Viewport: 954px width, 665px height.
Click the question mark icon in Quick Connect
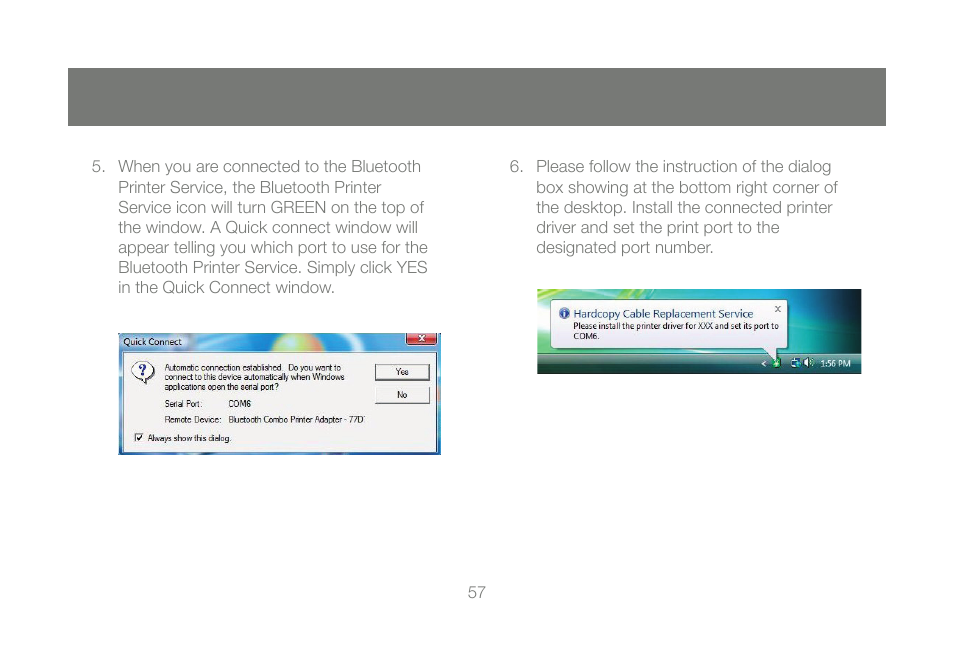144,371
